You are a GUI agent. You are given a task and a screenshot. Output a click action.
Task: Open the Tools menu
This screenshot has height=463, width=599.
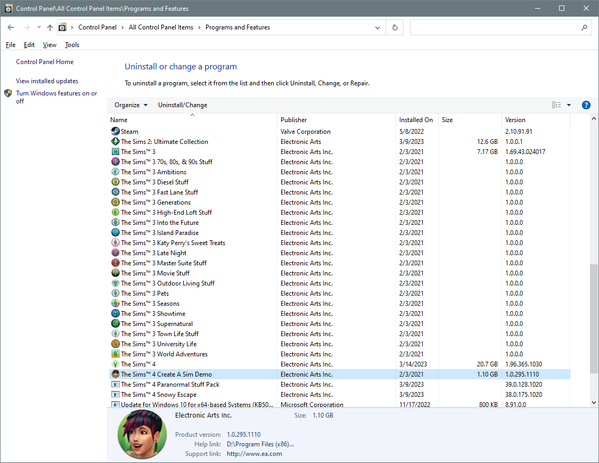coord(72,45)
